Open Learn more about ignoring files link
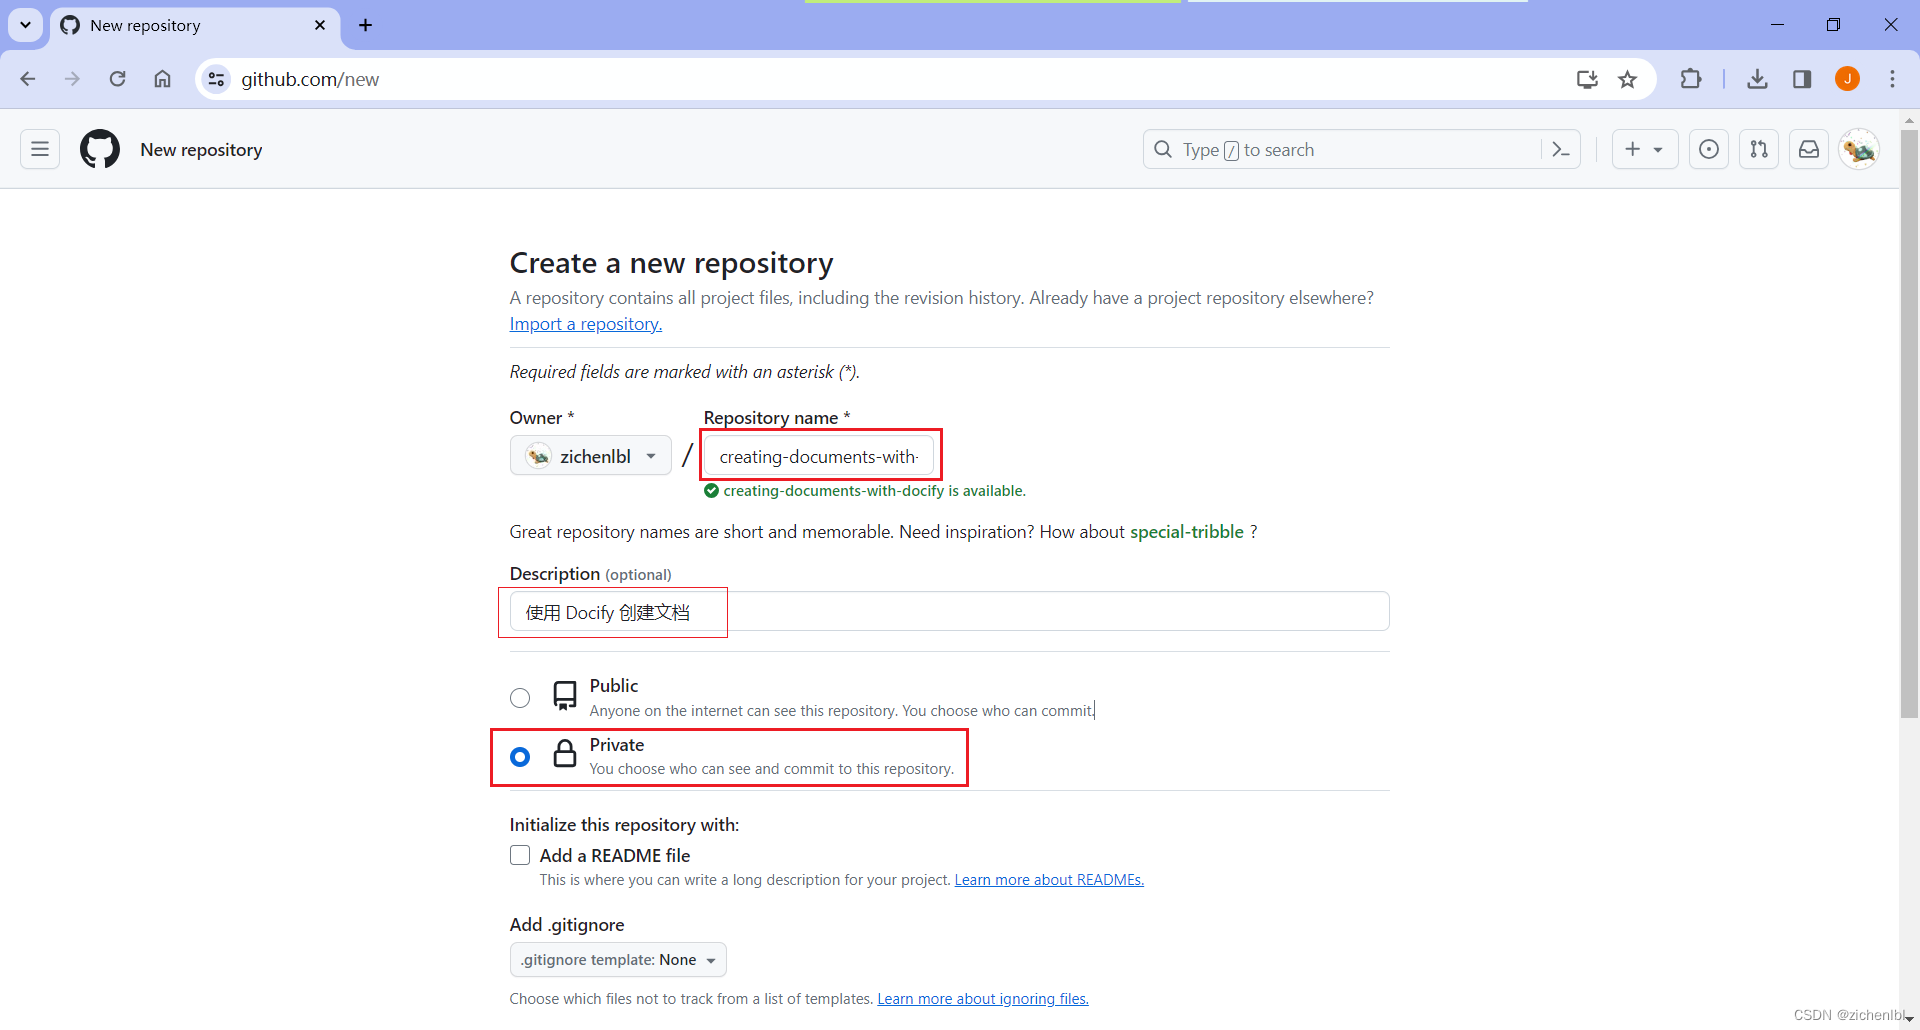Image resolution: width=1920 pixels, height=1030 pixels. tap(983, 999)
